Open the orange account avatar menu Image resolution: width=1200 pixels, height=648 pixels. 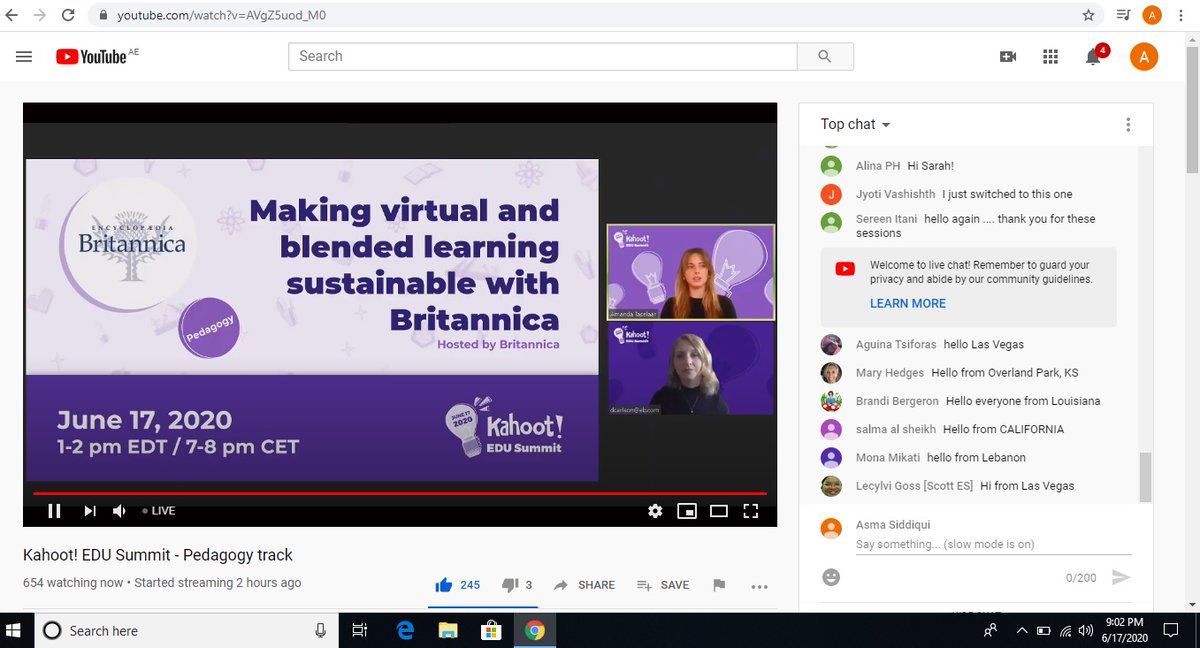coord(1144,56)
